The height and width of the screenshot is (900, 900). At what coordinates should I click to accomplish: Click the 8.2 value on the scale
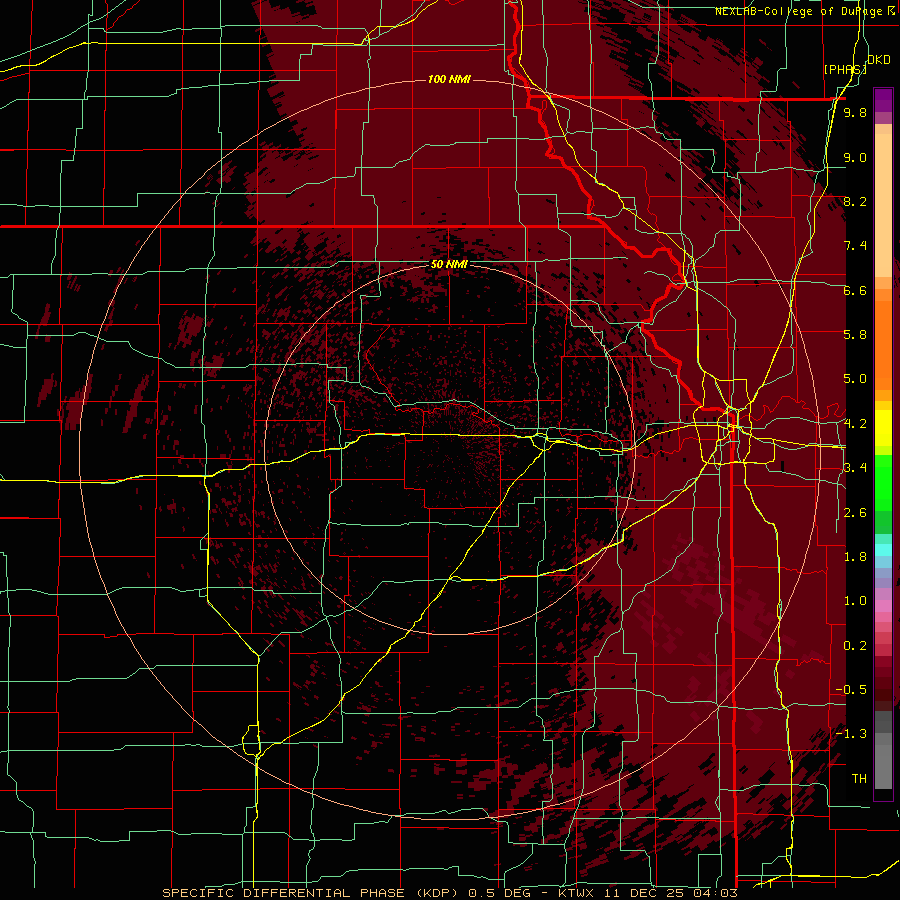pyautogui.click(x=855, y=201)
